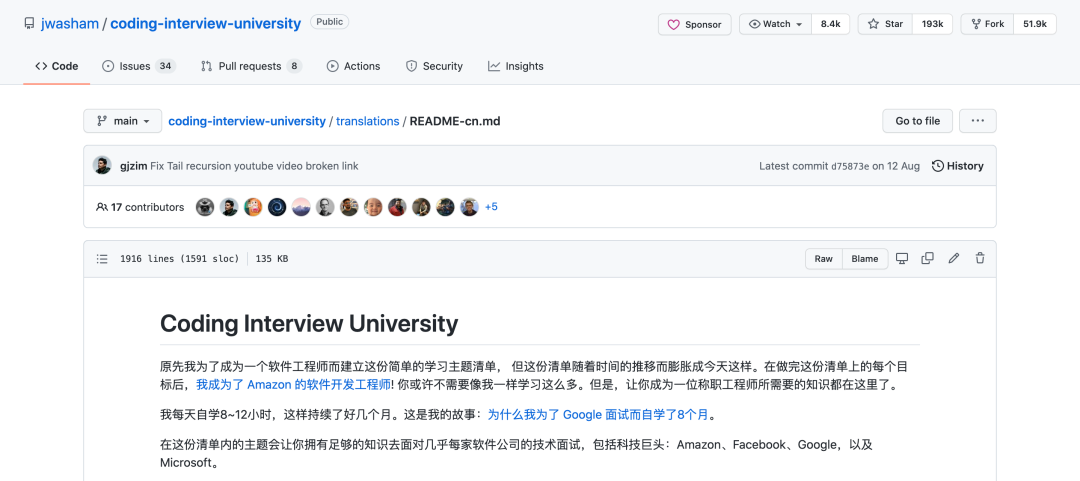The height and width of the screenshot is (481, 1080).
Task: Click the Coding Interview University heading
Action: [x=309, y=323]
